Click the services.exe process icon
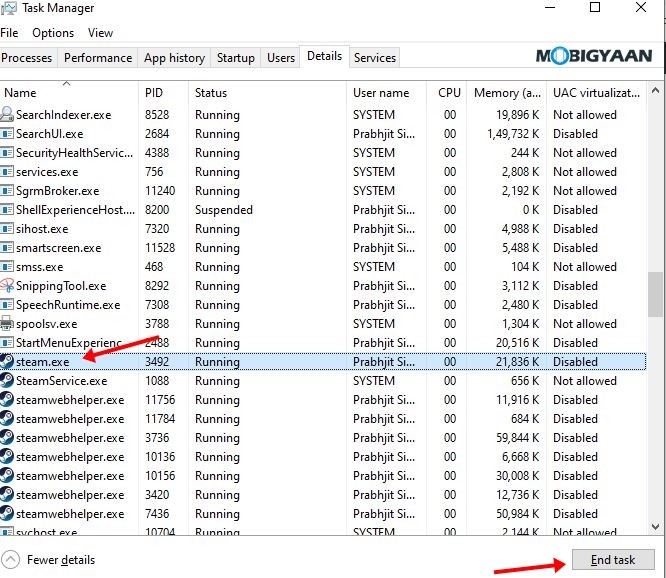The image size is (666, 578). click(x=7, y=172)
